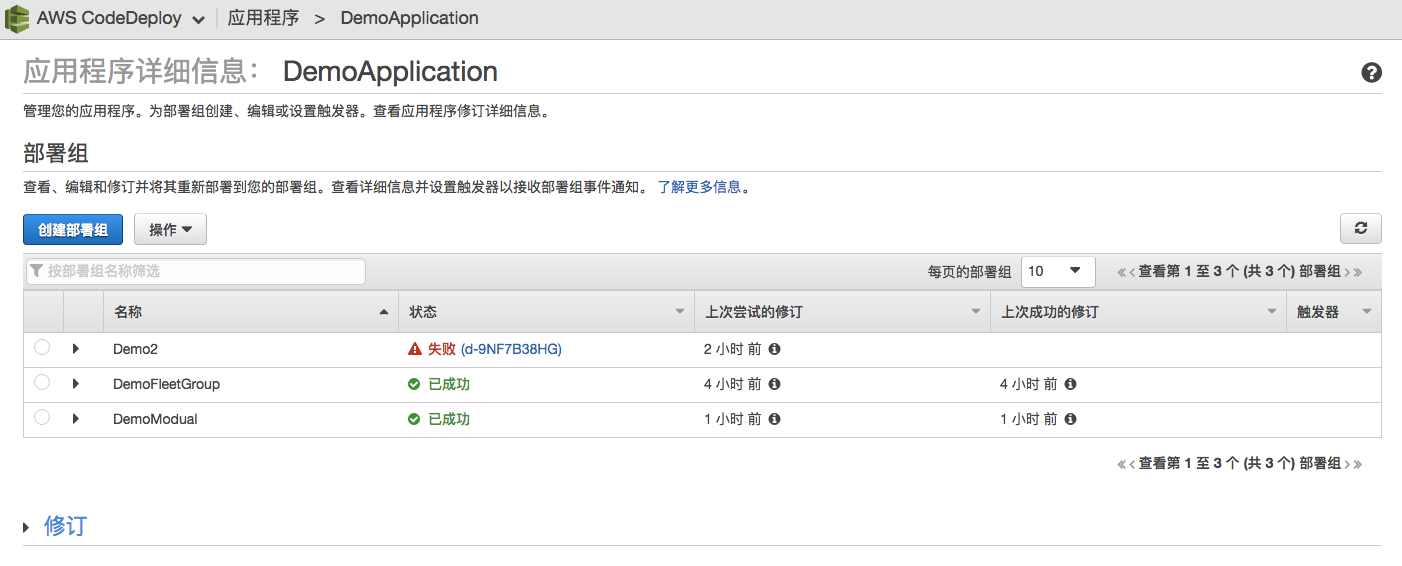
Task: Go to first page using top pagination arrows
Action: pyautogui.click(x=1122, y=272)
